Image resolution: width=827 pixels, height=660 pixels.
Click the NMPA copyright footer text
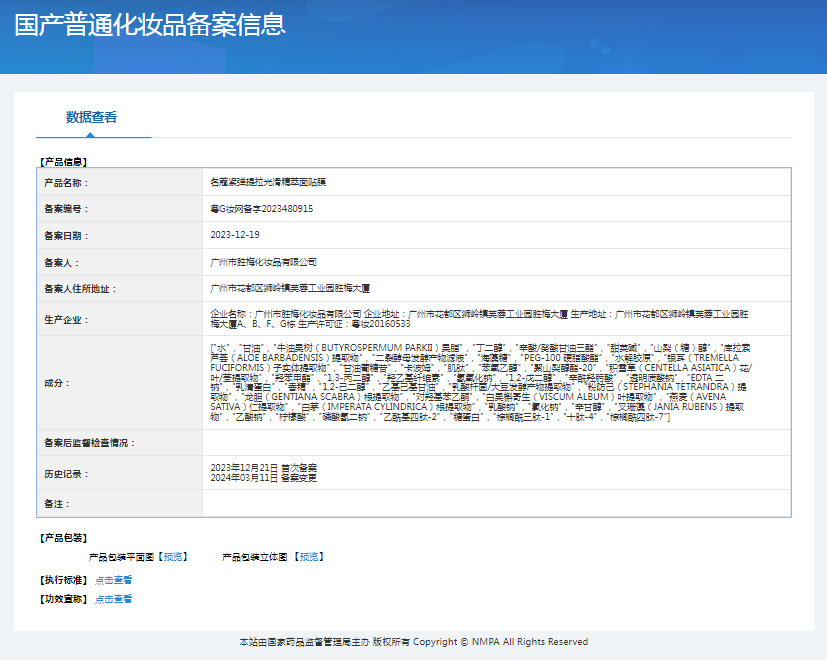click(413, 642)
